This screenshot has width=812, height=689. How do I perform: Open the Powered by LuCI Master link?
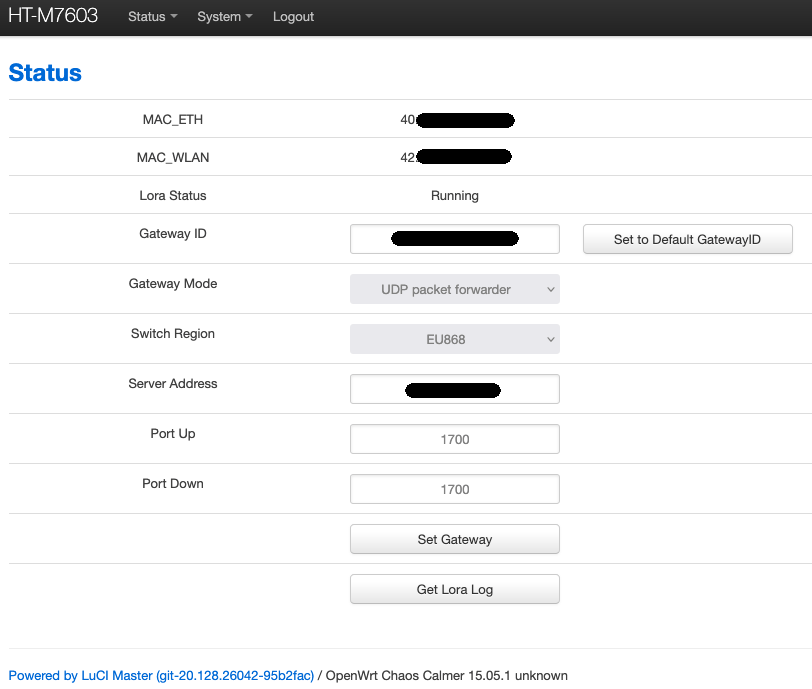click(x=161, y=676)
